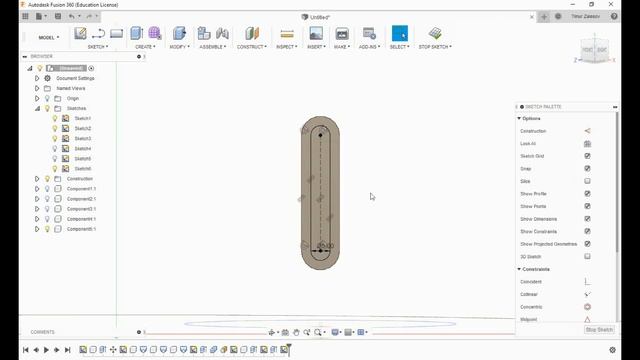The width and height of the screenshot is (640, 360).
Task: Click the Pan hand icon
Action: [x=296, y=332]
